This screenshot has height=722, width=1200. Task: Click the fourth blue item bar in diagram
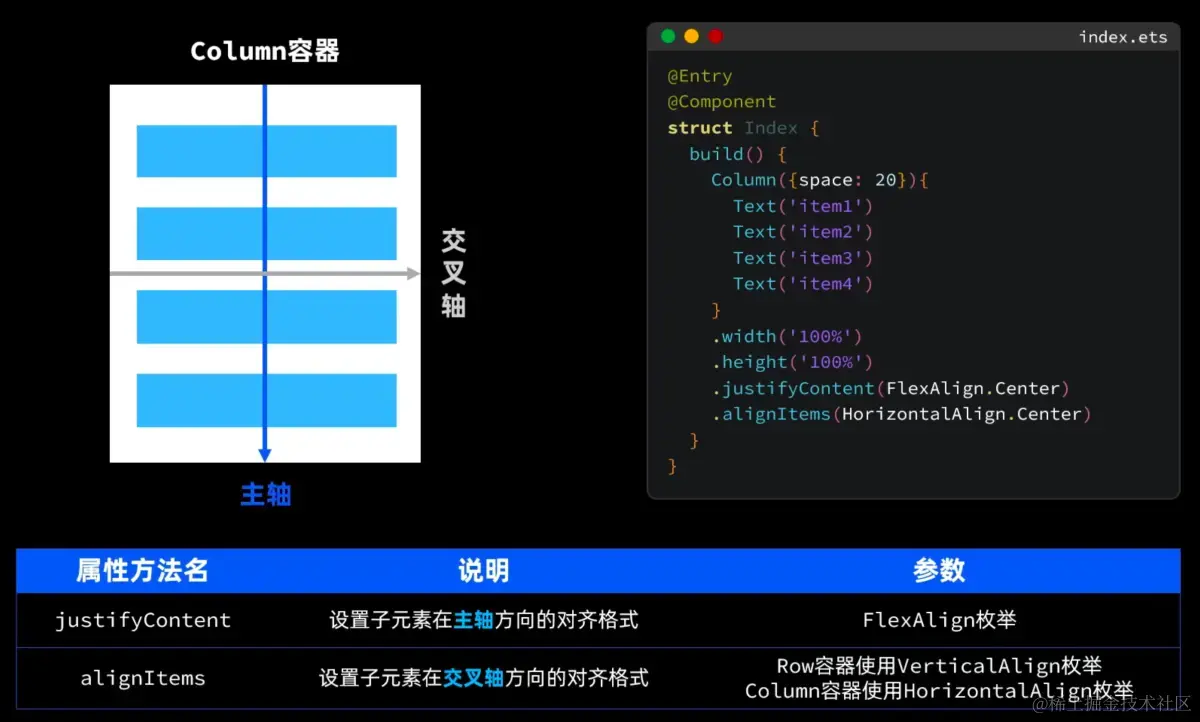pyautogui.click(x=266, y=400)
